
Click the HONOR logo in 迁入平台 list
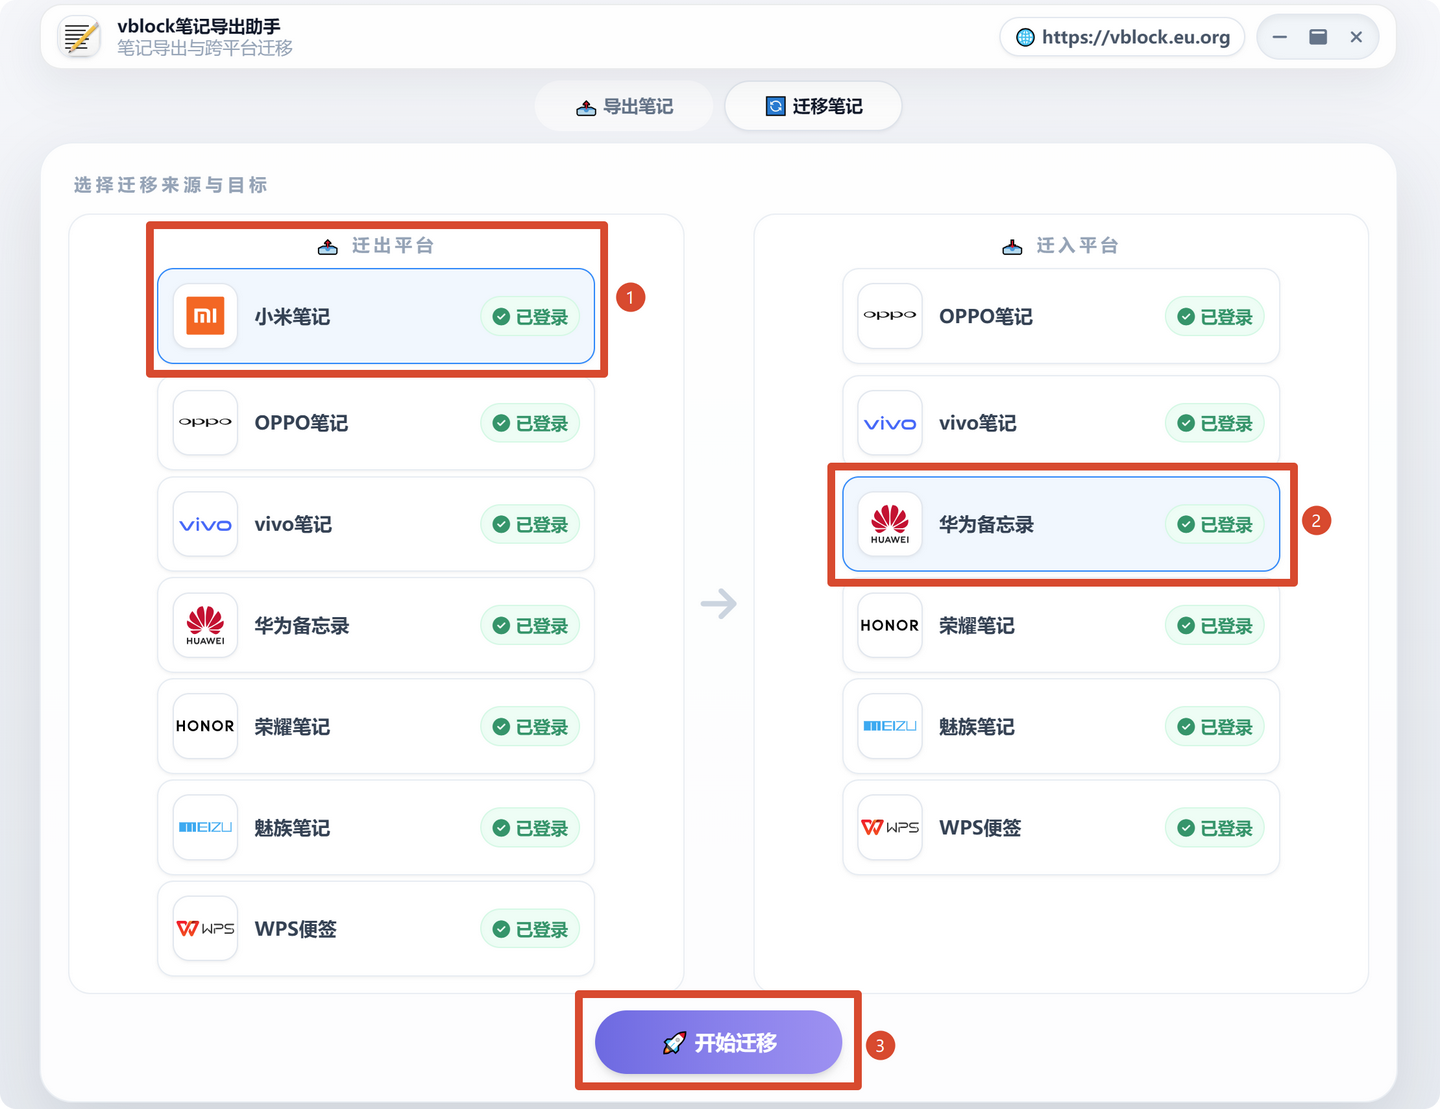click(x=890, y=625)
